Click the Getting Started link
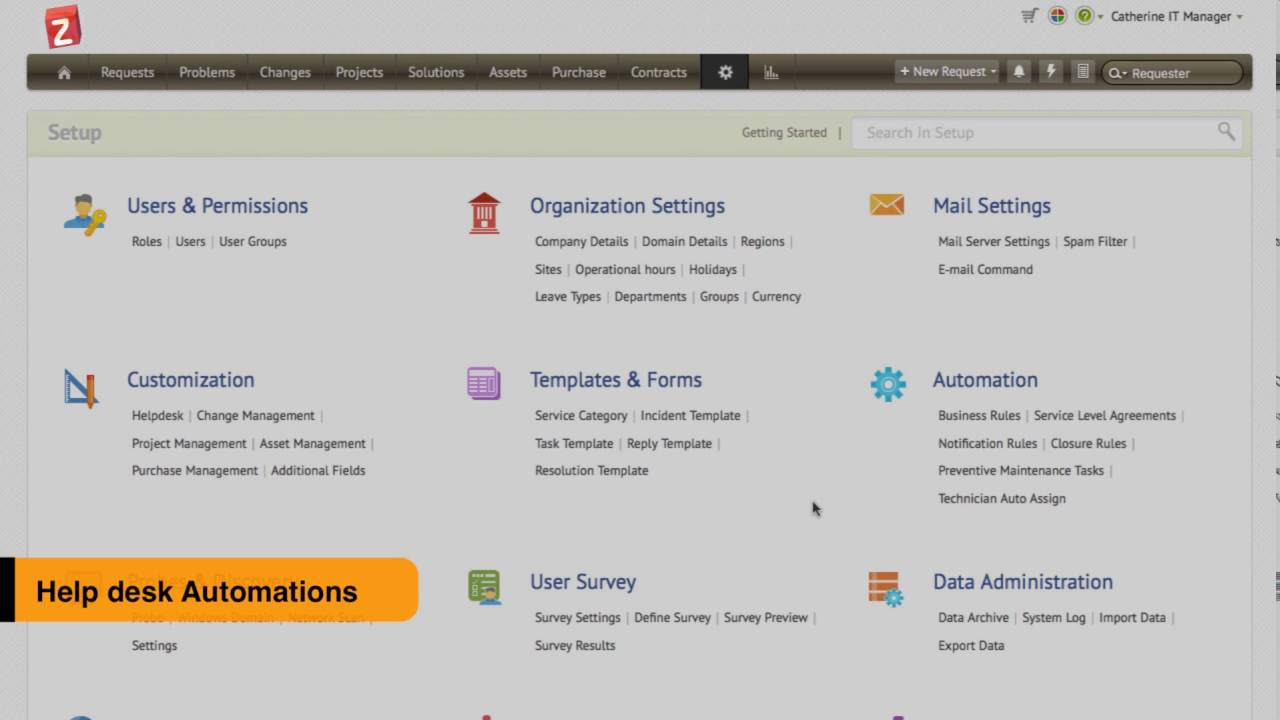This screenshot has width=1280, height=720. [x=784, y=132]
